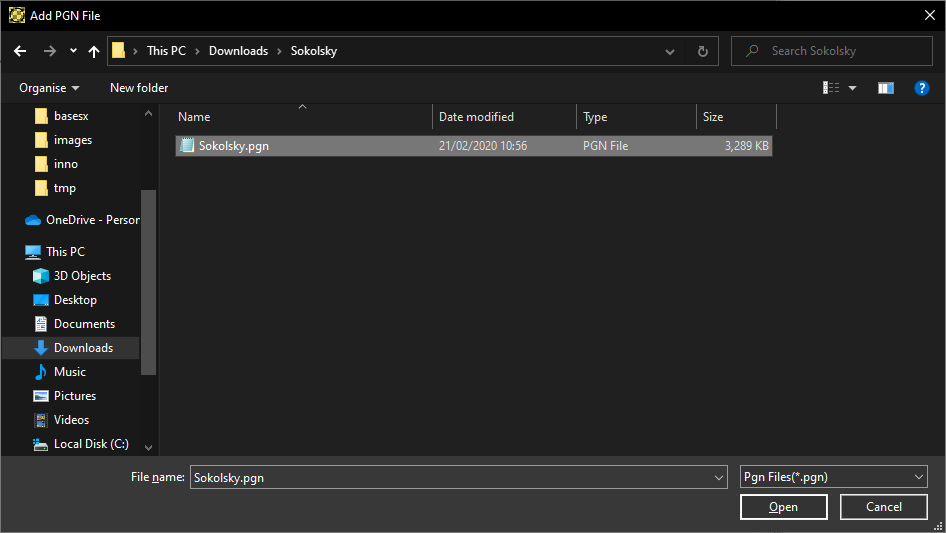Click the Back navigation arrow
Screen dimensions: 946x533
[20, 51]
